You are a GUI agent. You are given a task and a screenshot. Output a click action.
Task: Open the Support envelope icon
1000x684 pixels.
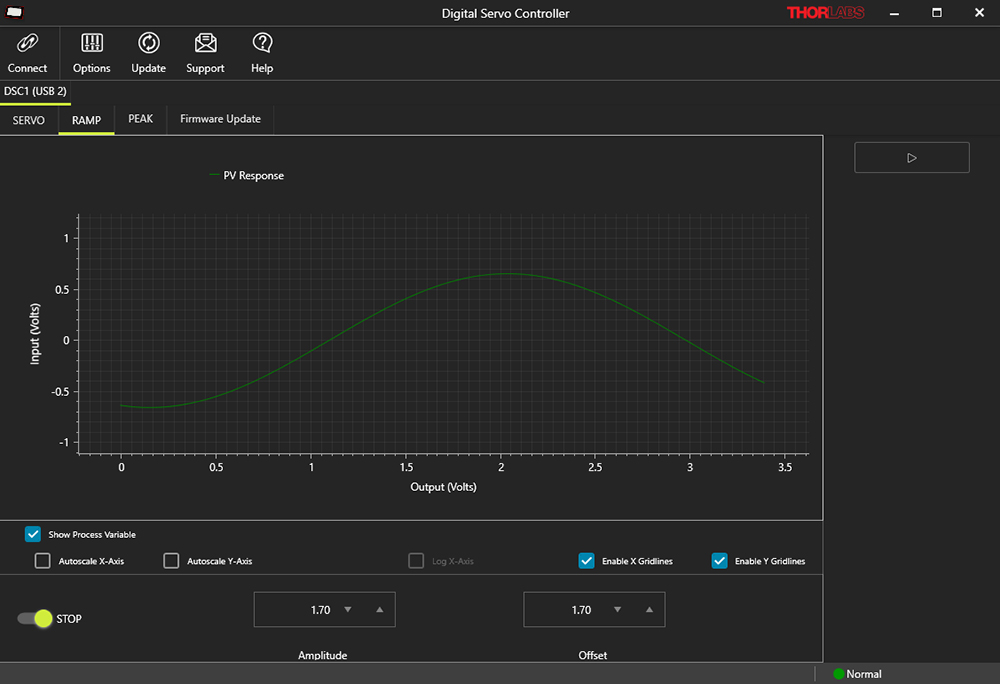pyautogui.click(x=205, y=43)
